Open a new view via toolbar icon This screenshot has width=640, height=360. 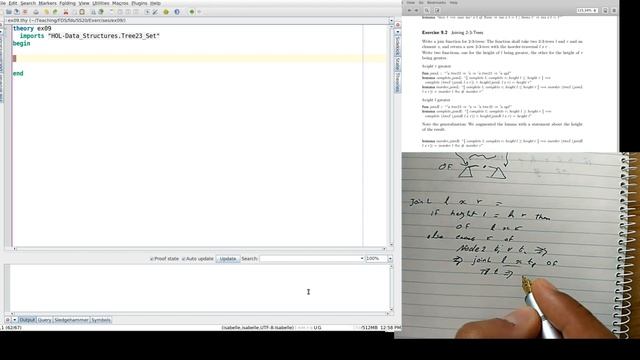pyautogui.click(x=111, y=12)
